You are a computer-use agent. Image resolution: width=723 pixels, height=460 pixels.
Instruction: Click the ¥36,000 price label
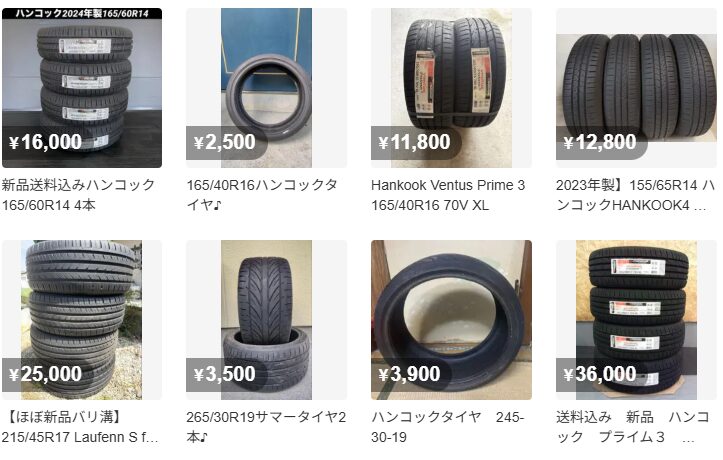tap(600, 374)
